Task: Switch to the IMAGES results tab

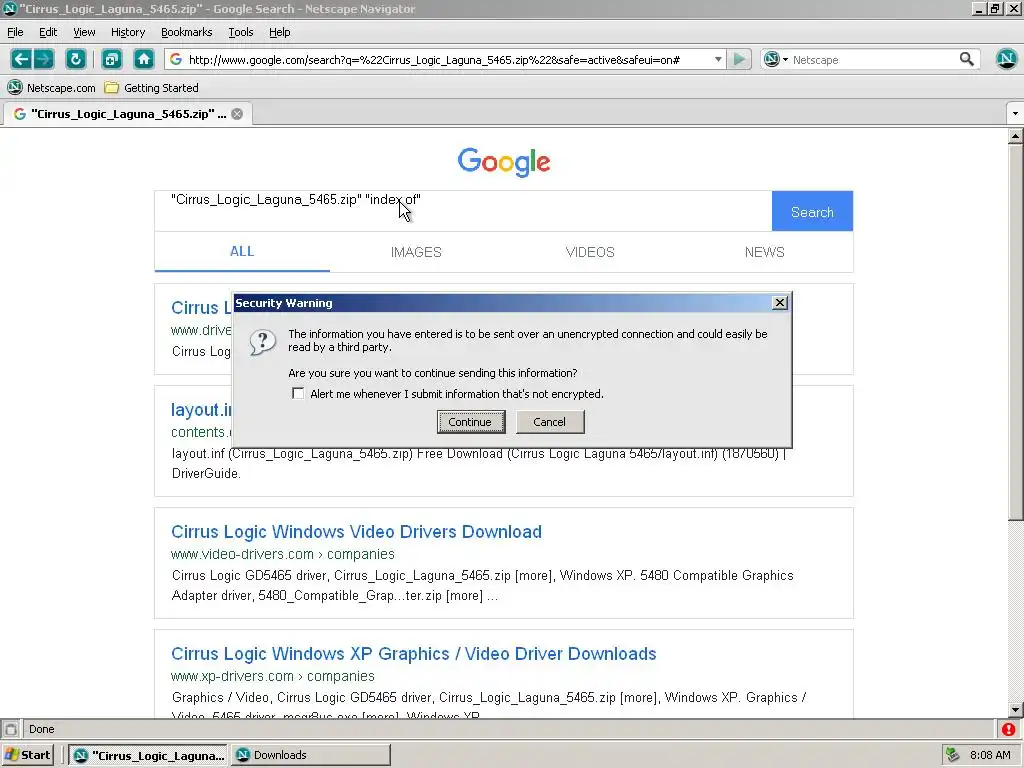Action: pos(416,252)
